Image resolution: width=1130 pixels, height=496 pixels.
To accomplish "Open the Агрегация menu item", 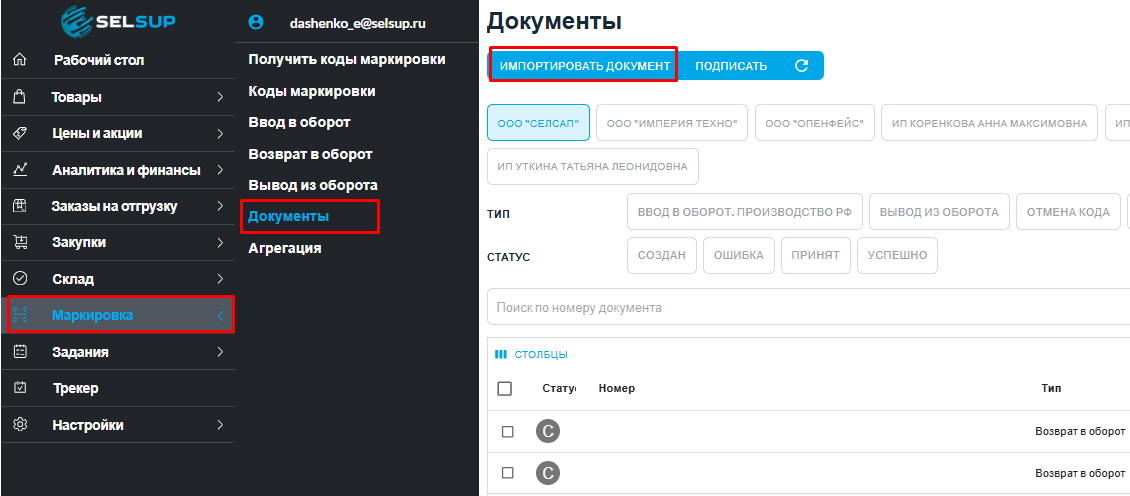I will (x=285, y=248).
